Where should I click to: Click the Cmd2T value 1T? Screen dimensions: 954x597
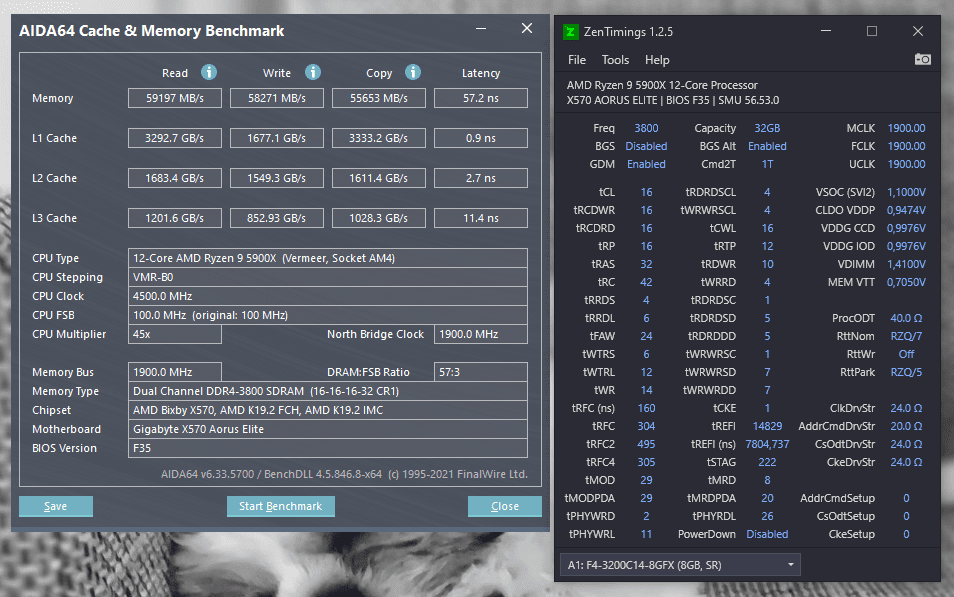coord(767,164)
